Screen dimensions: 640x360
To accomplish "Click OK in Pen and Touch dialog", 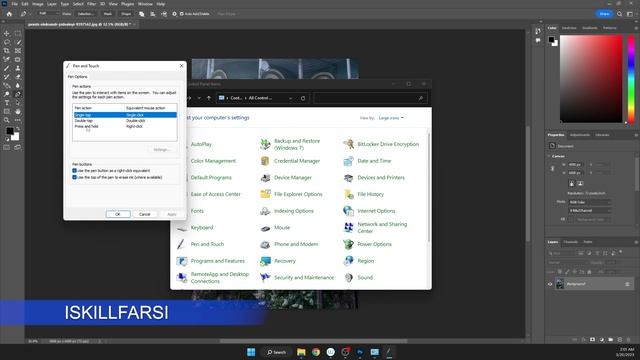I will click(x=118, y=214).
